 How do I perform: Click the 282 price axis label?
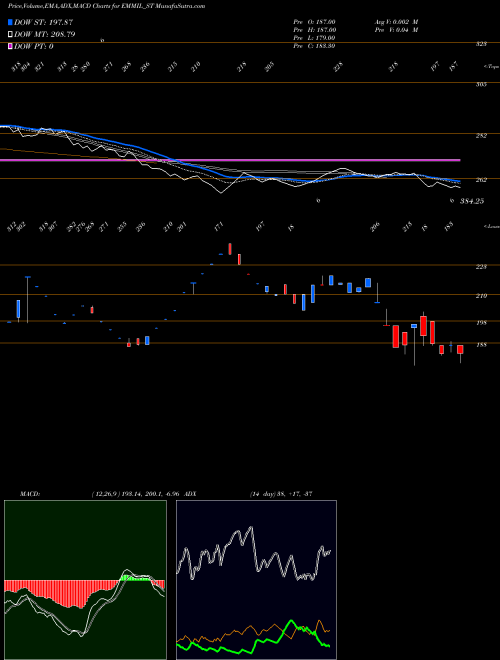(481, 136)
